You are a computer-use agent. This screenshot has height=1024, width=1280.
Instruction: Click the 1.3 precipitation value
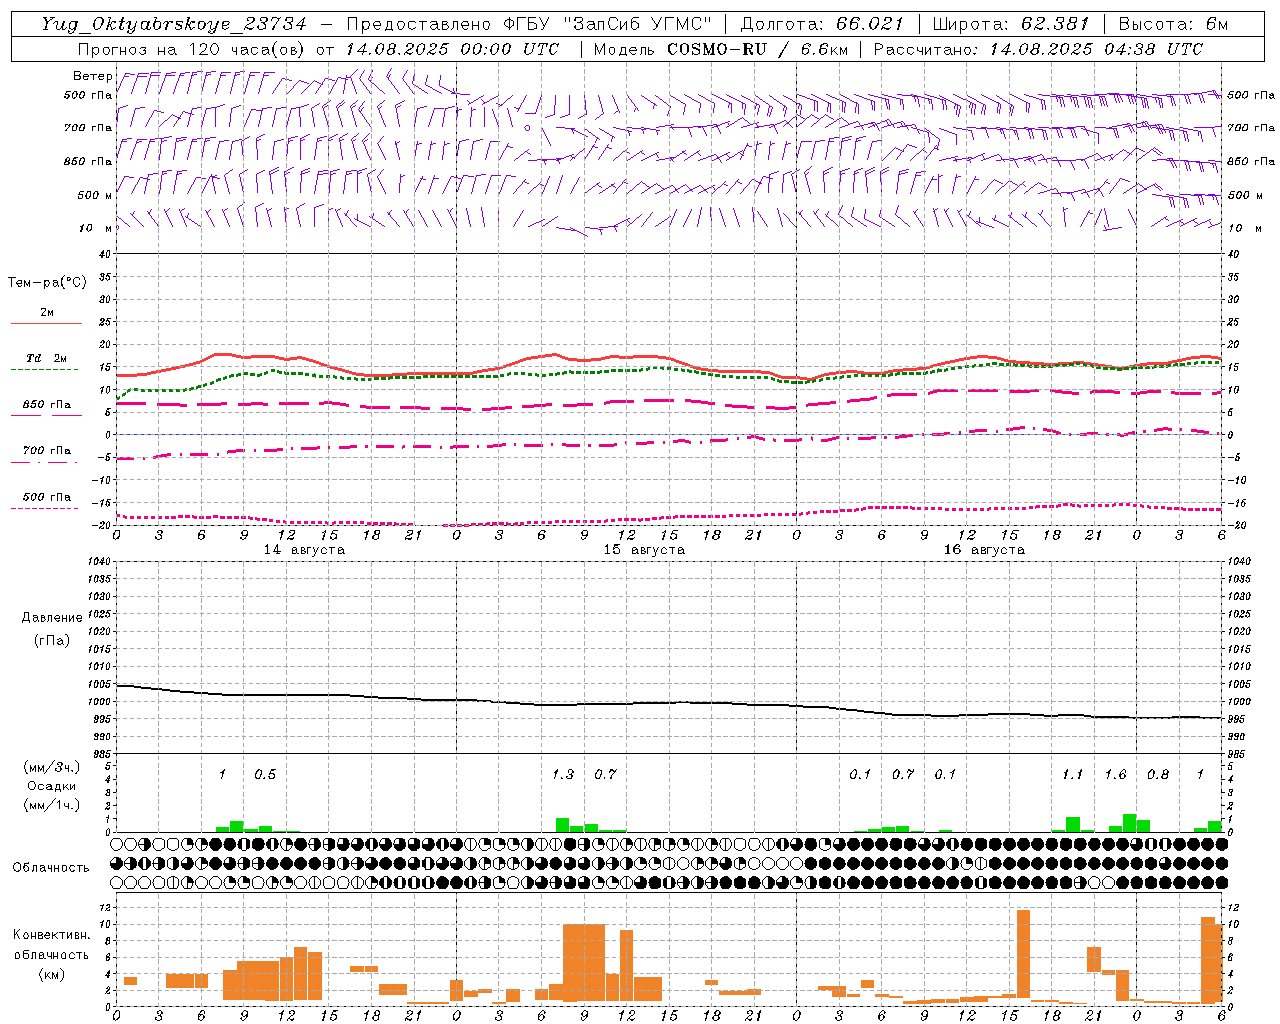point(563,775)
